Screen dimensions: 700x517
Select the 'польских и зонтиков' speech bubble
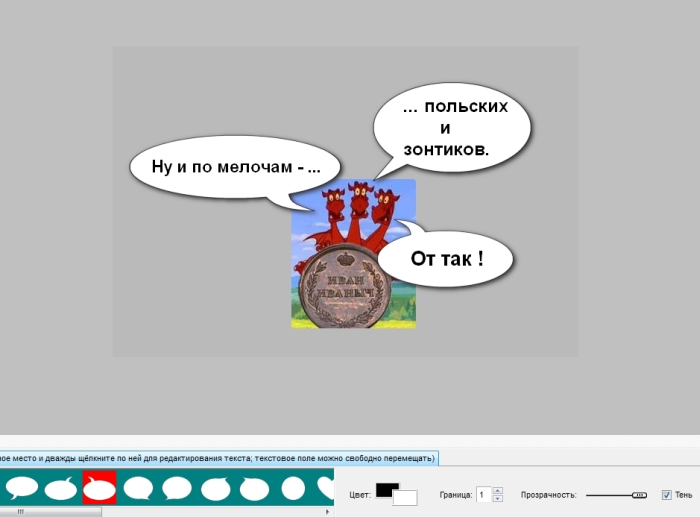tap(452, 128)
